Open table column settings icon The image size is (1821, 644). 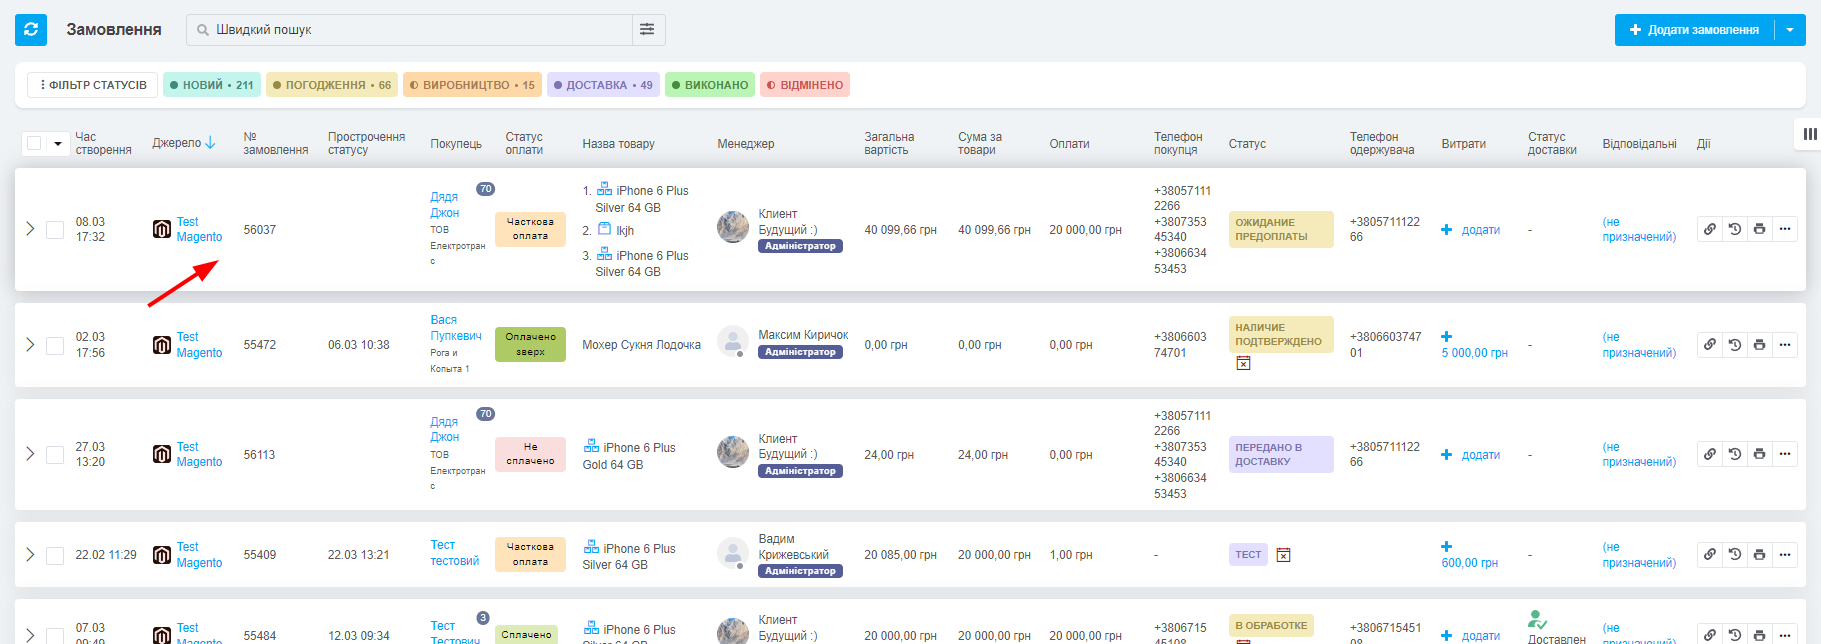click(1810, 134)
